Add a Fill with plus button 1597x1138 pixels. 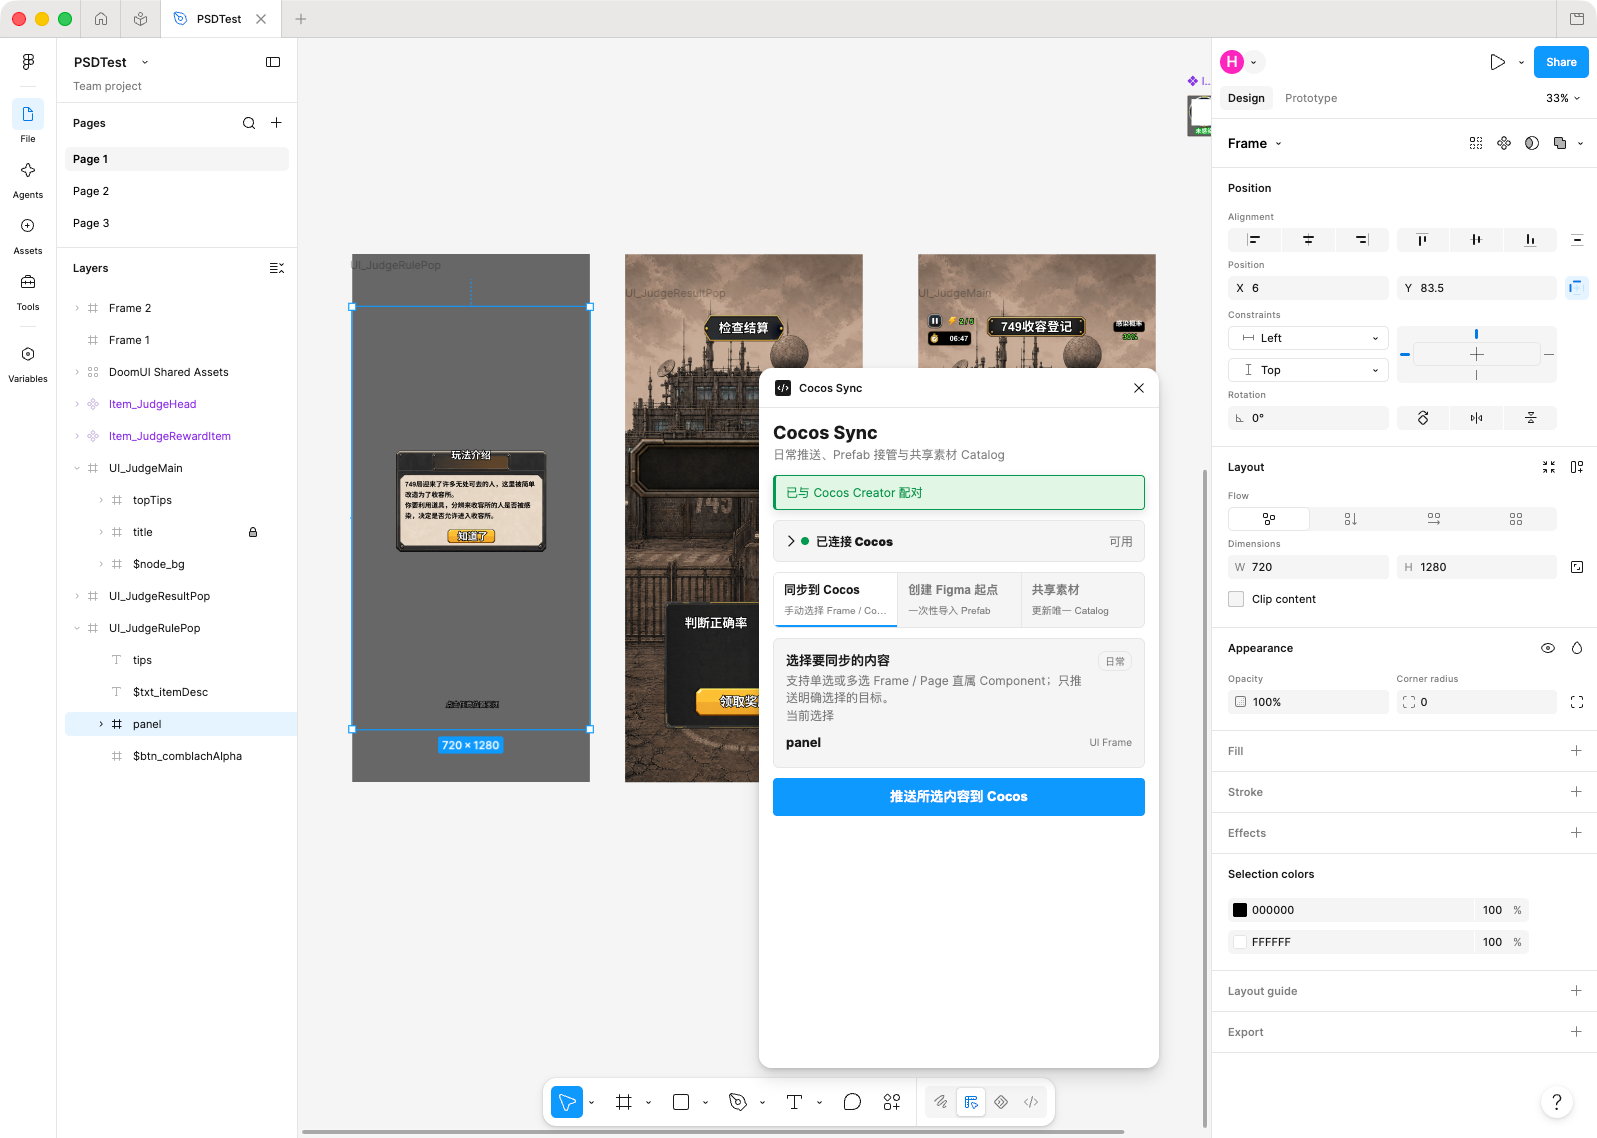tap(1576, 751)
